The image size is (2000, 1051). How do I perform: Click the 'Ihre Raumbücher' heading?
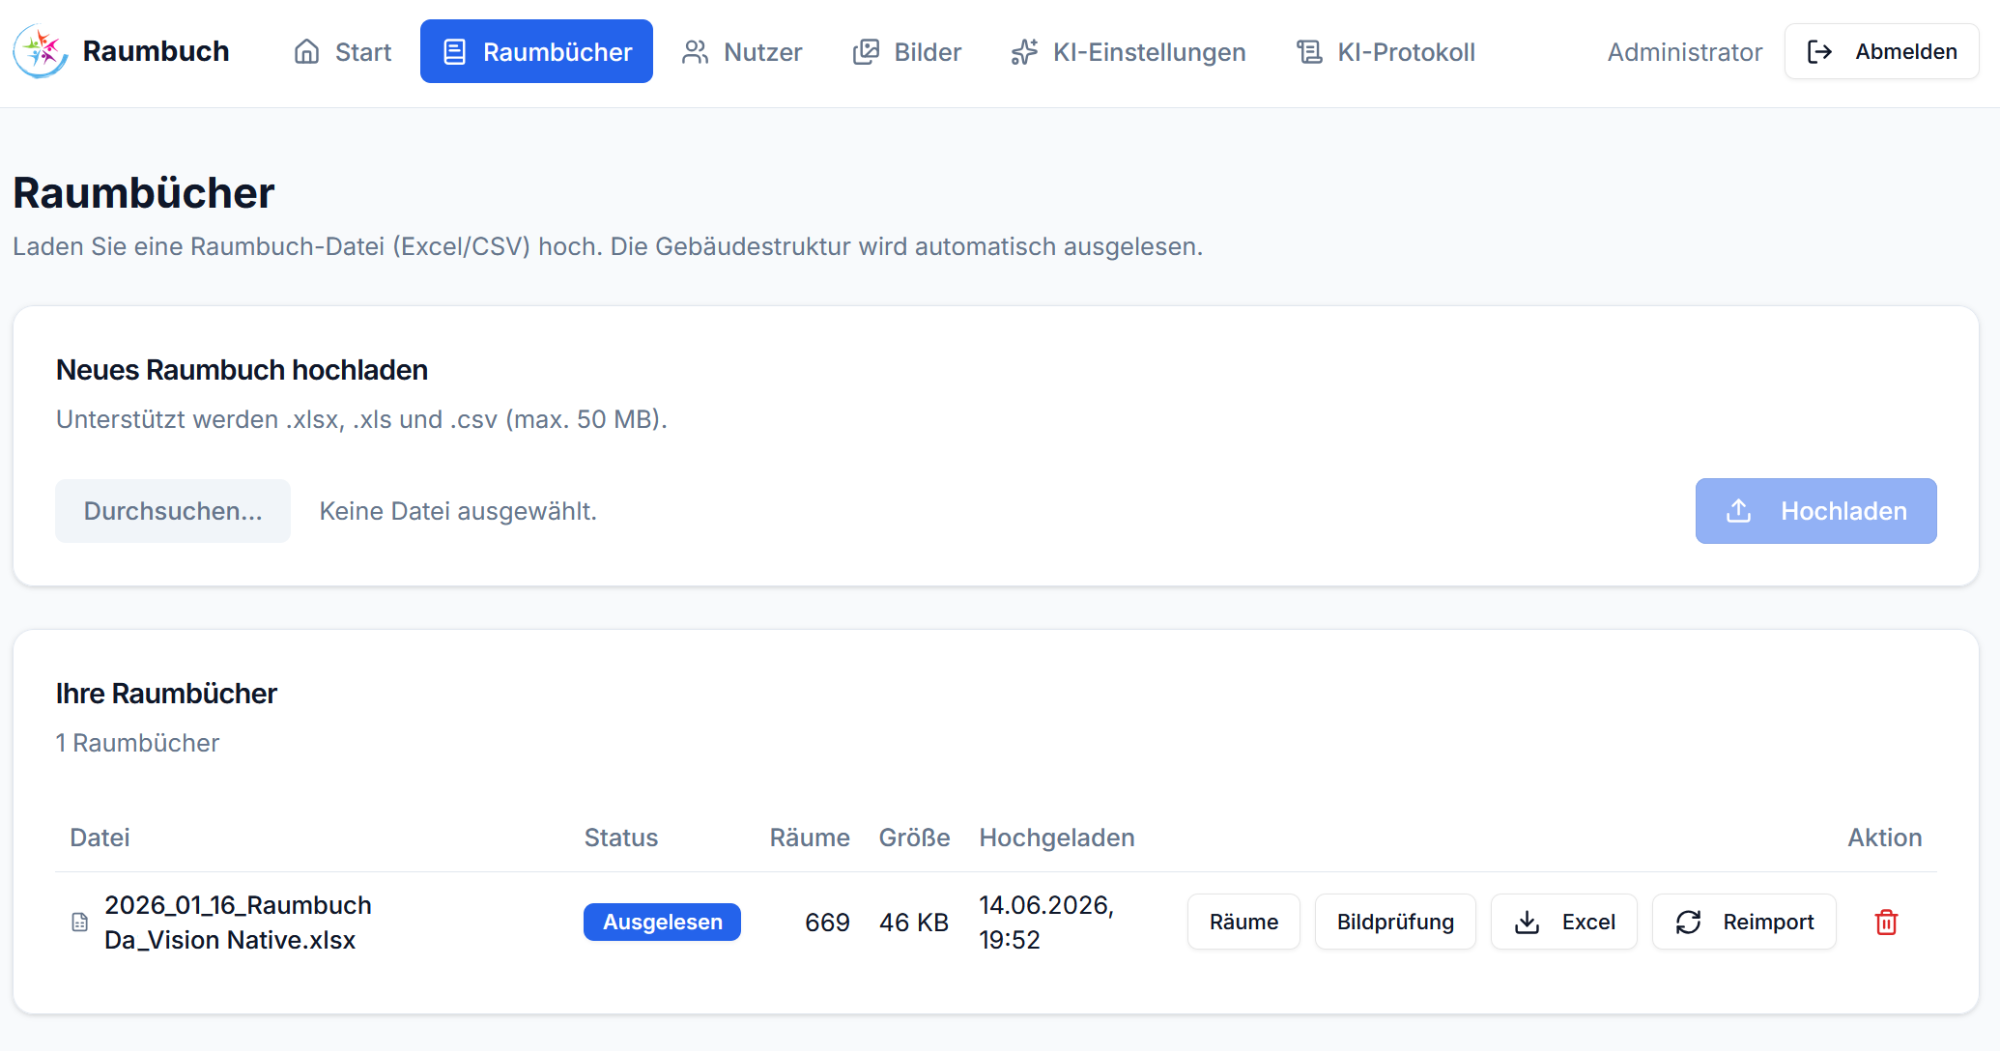(166, 693)
